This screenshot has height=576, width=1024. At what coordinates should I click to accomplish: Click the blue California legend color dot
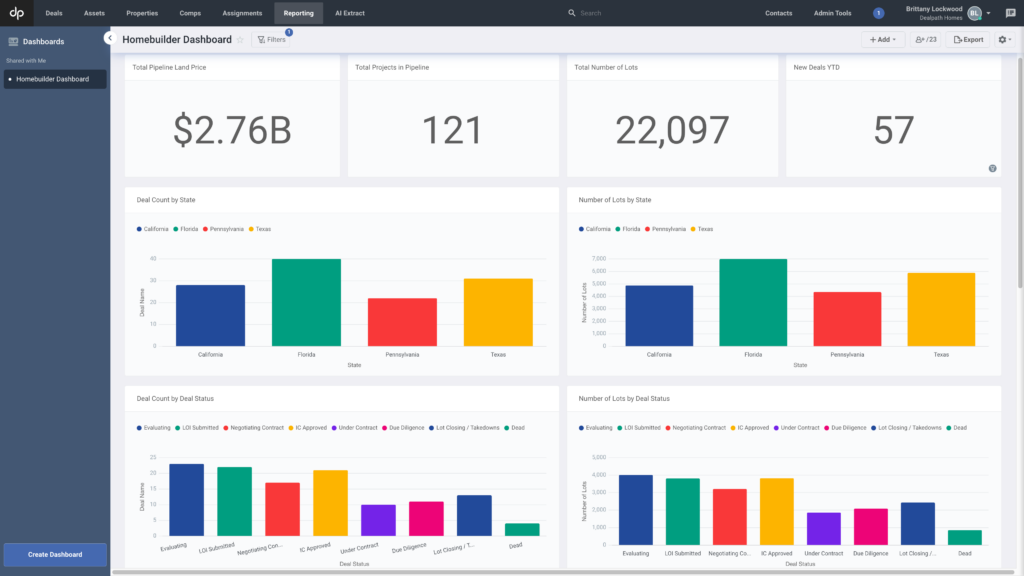pyautogui.click(x=139, y=229)
